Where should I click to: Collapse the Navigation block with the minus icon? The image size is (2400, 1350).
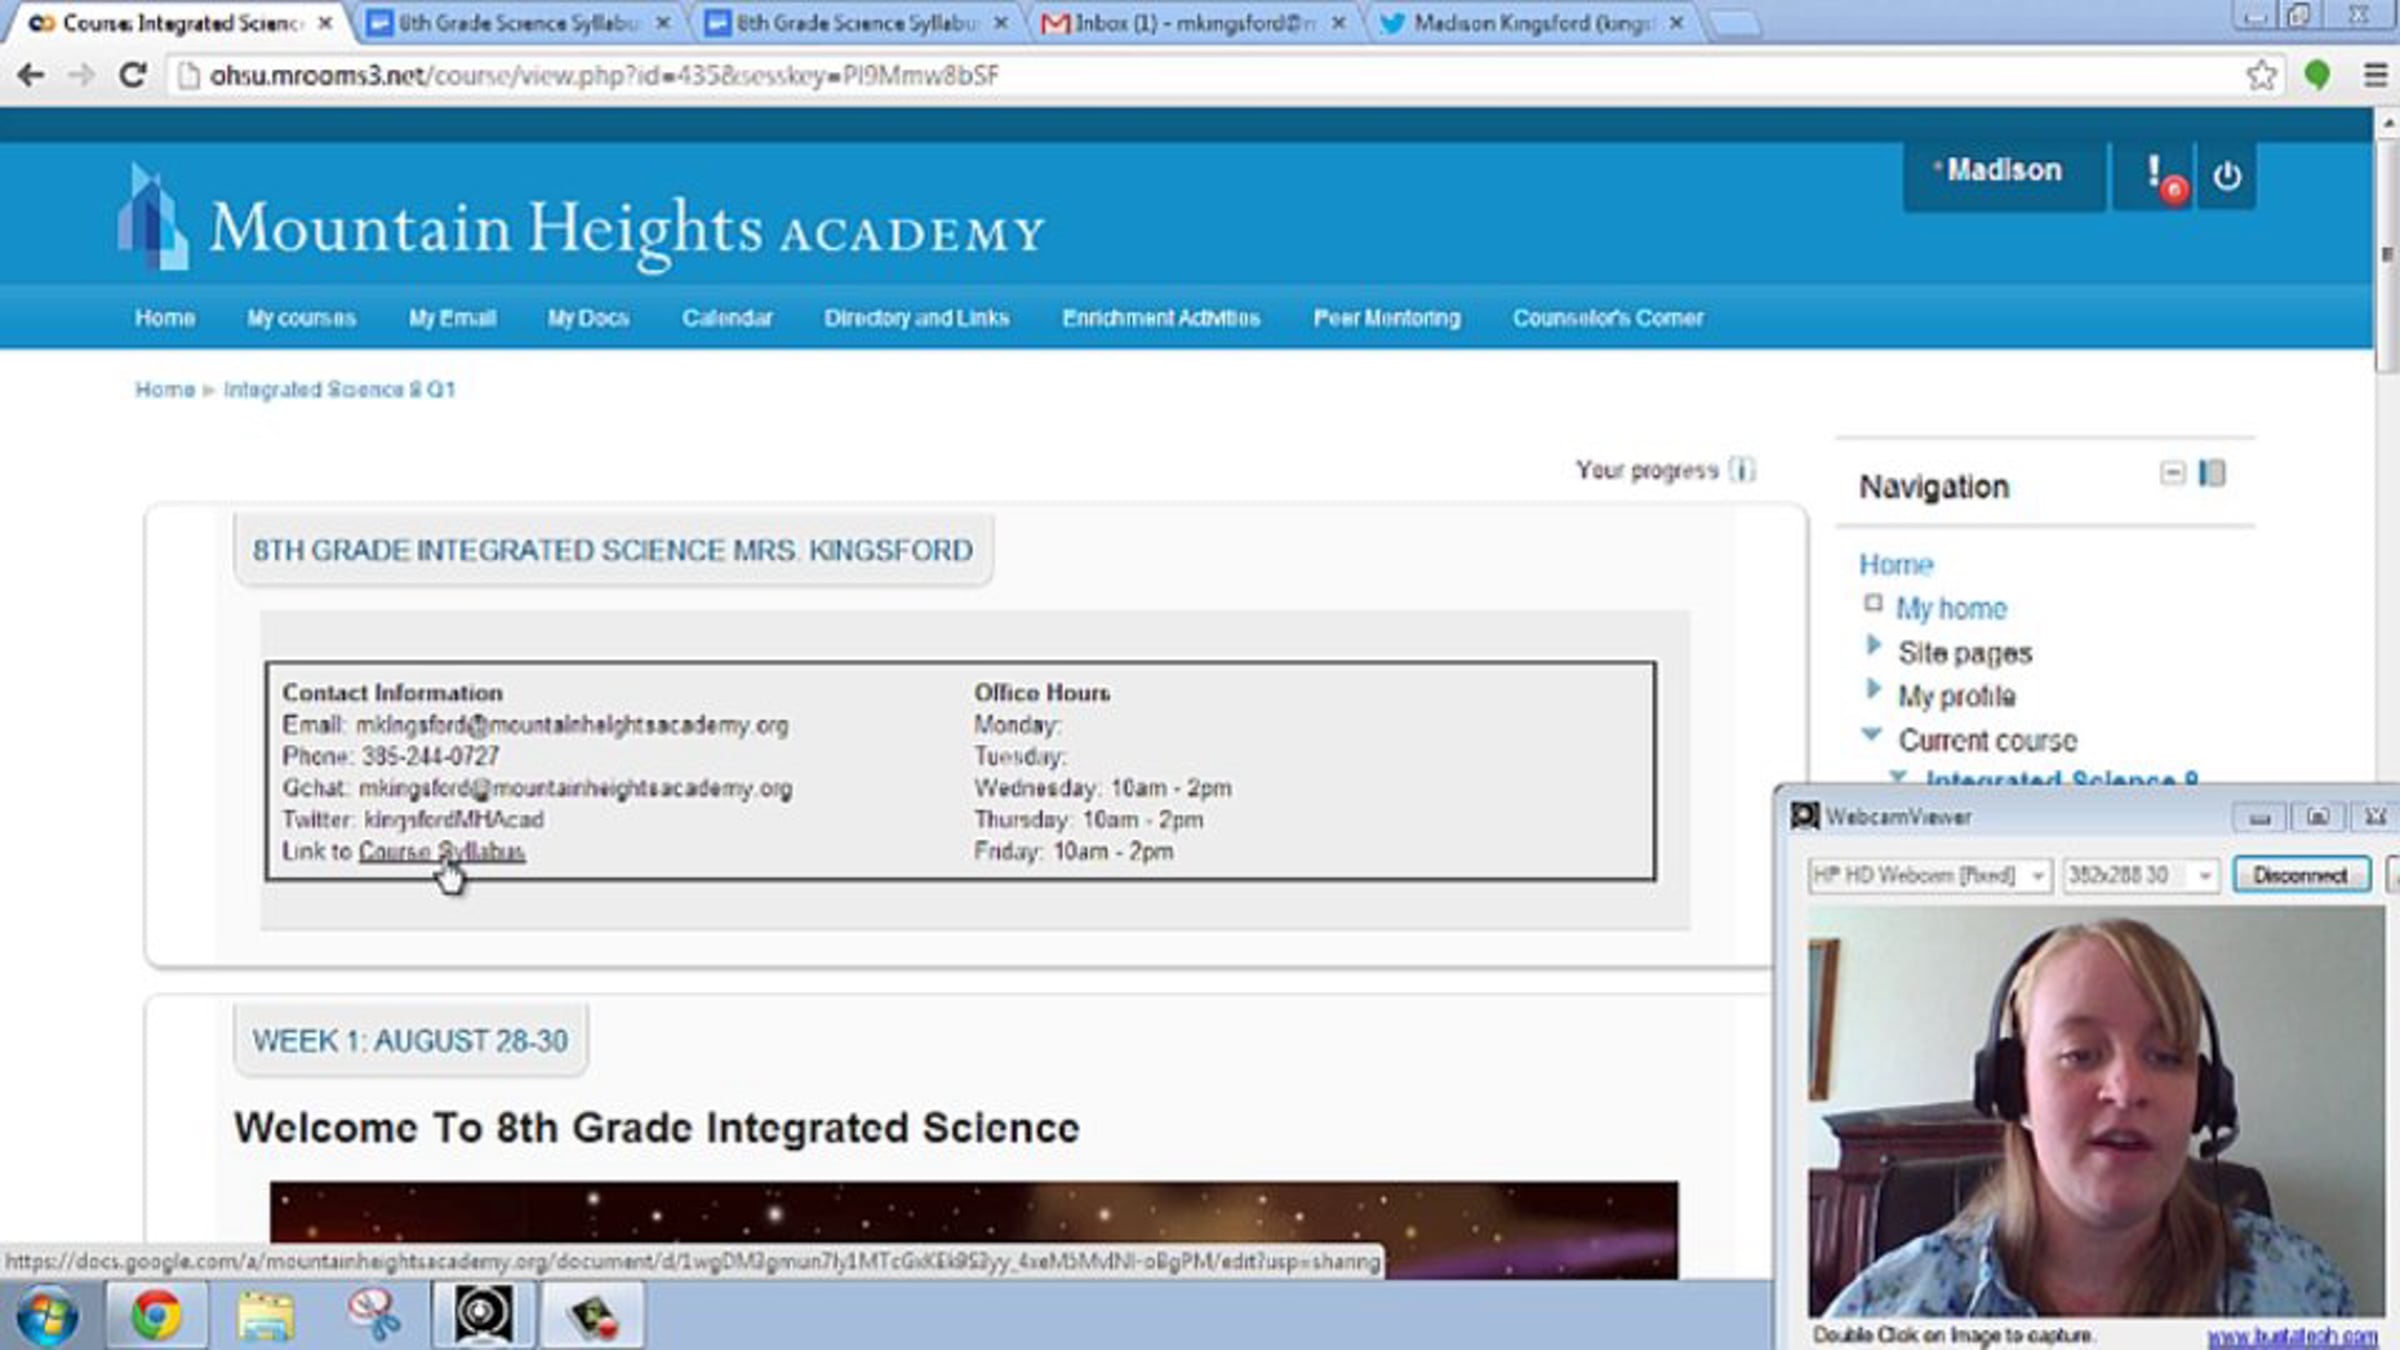pos(2172,473)
